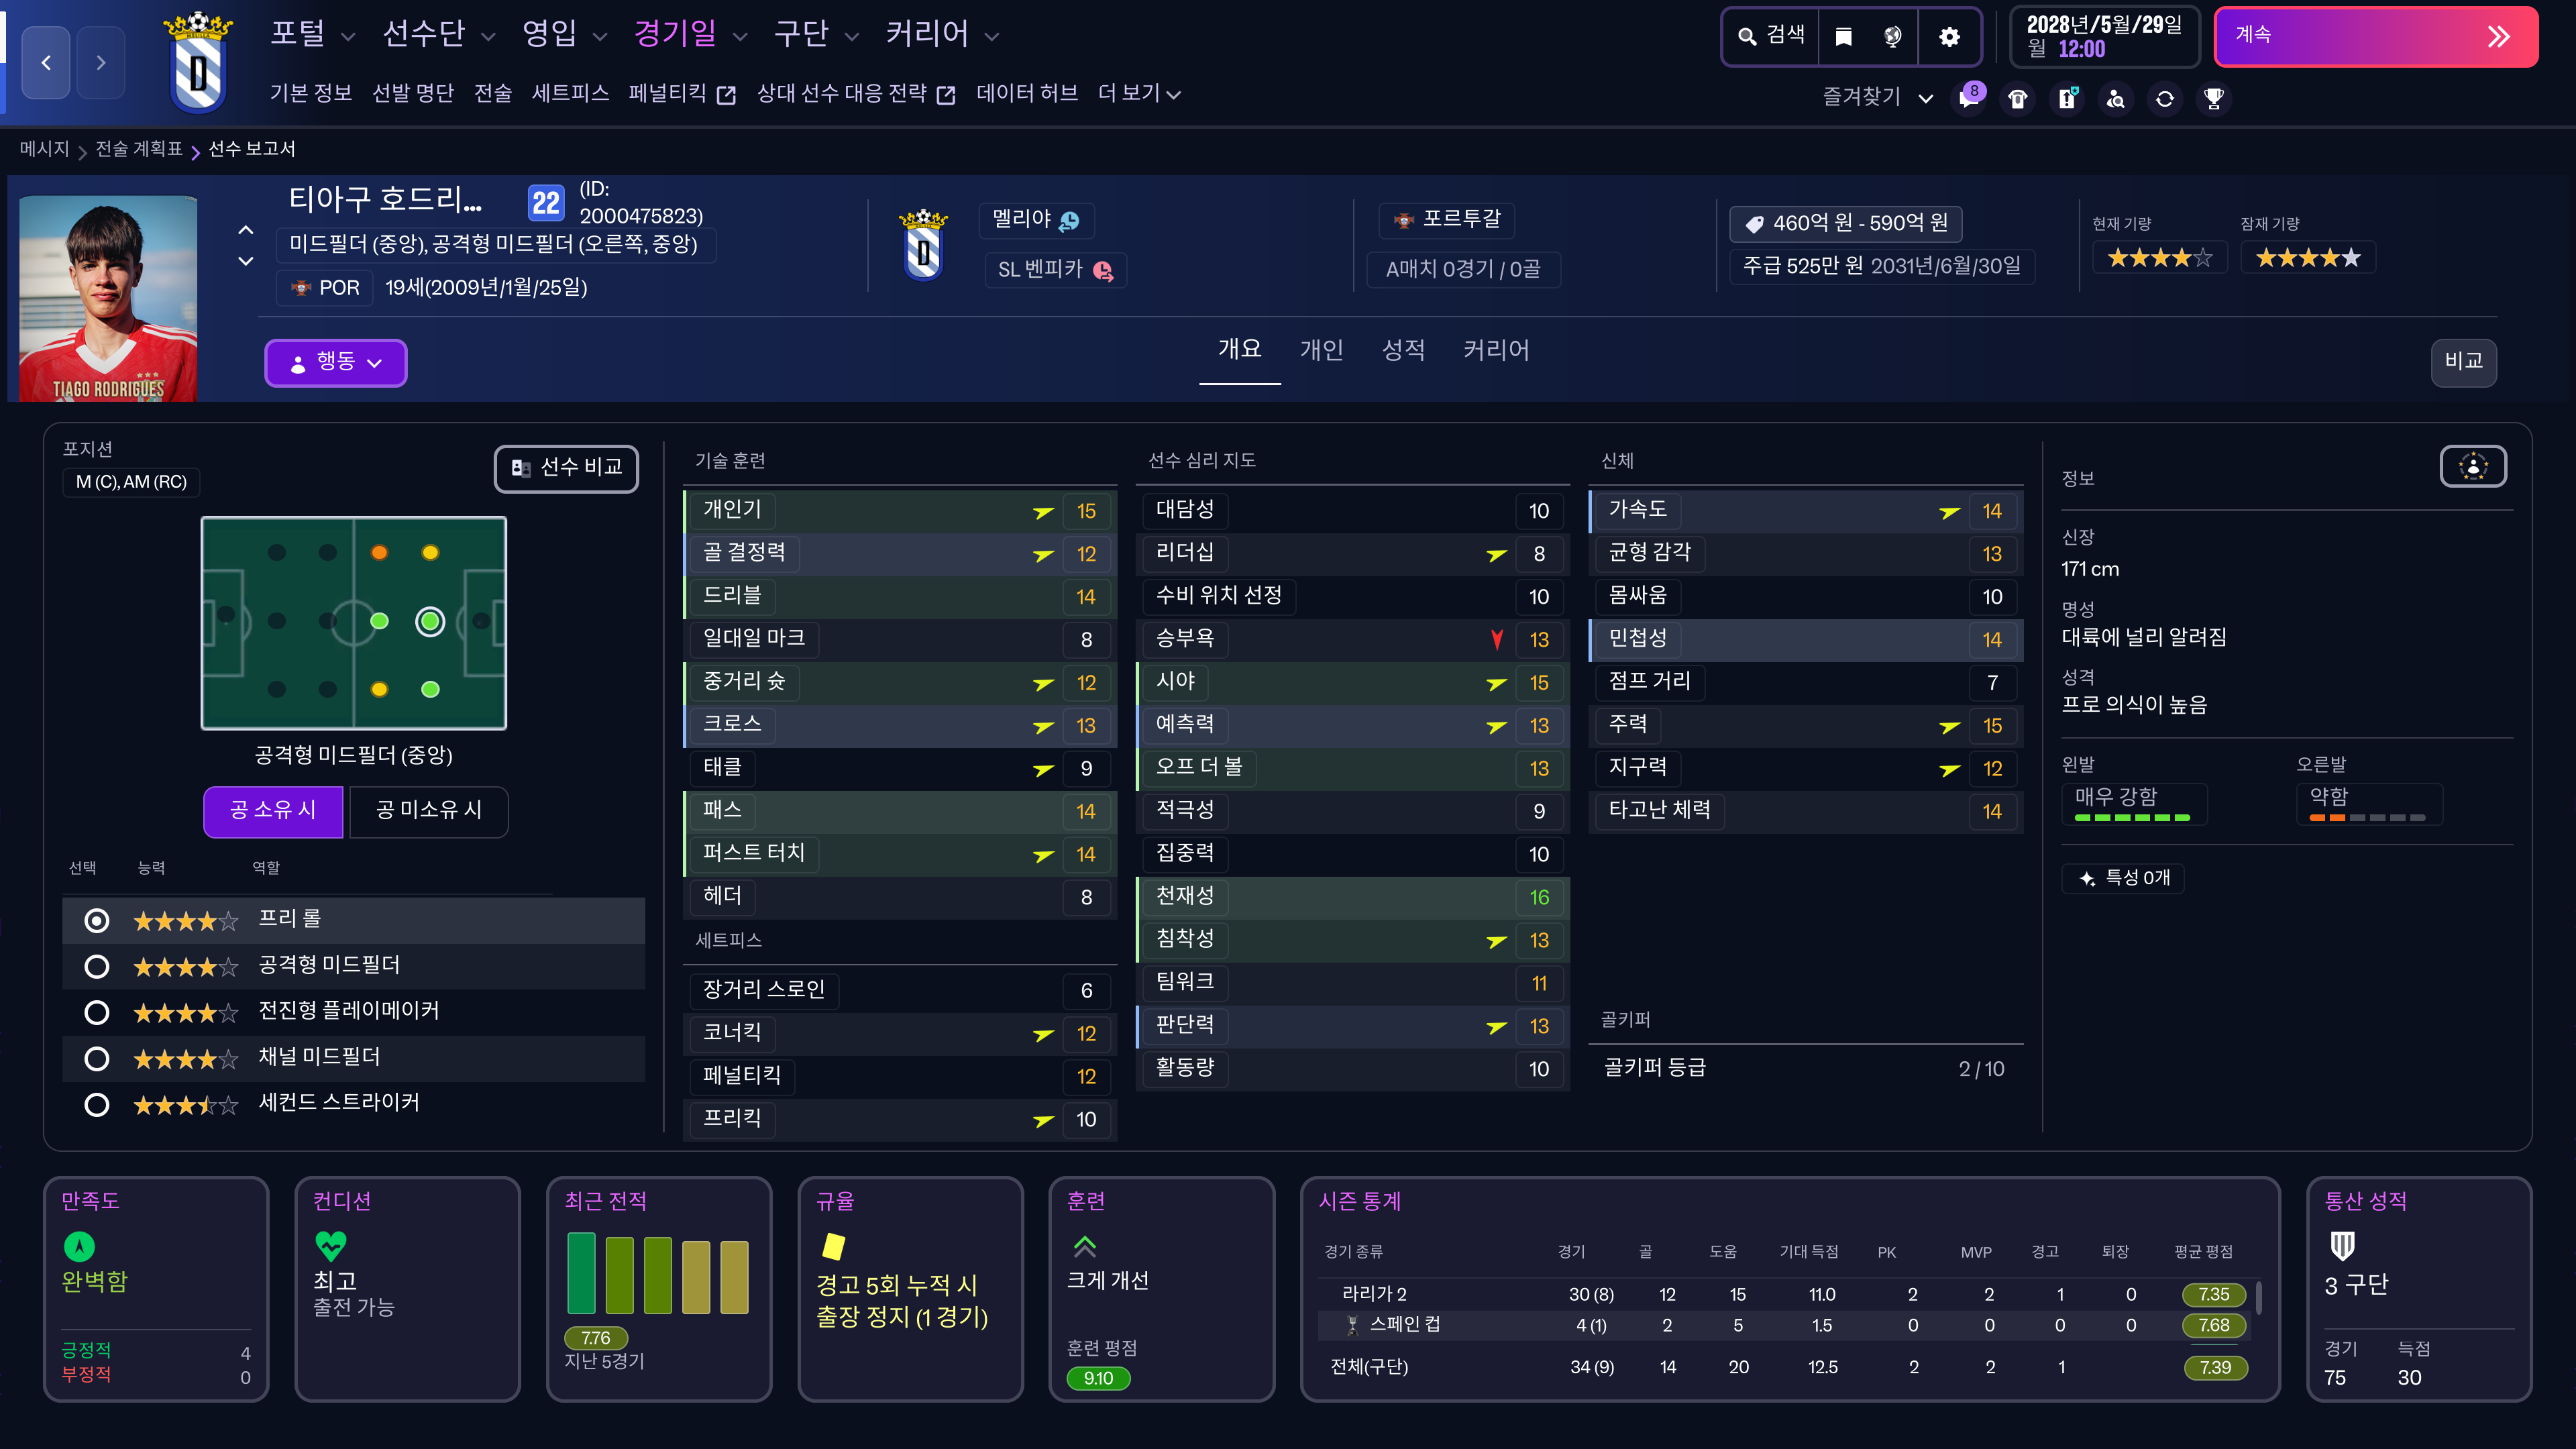This screenshot has height=1449, width=2576.
Task: Click the scrollbar in 시즌 통계 panel
Action: coord(2258,1299)
